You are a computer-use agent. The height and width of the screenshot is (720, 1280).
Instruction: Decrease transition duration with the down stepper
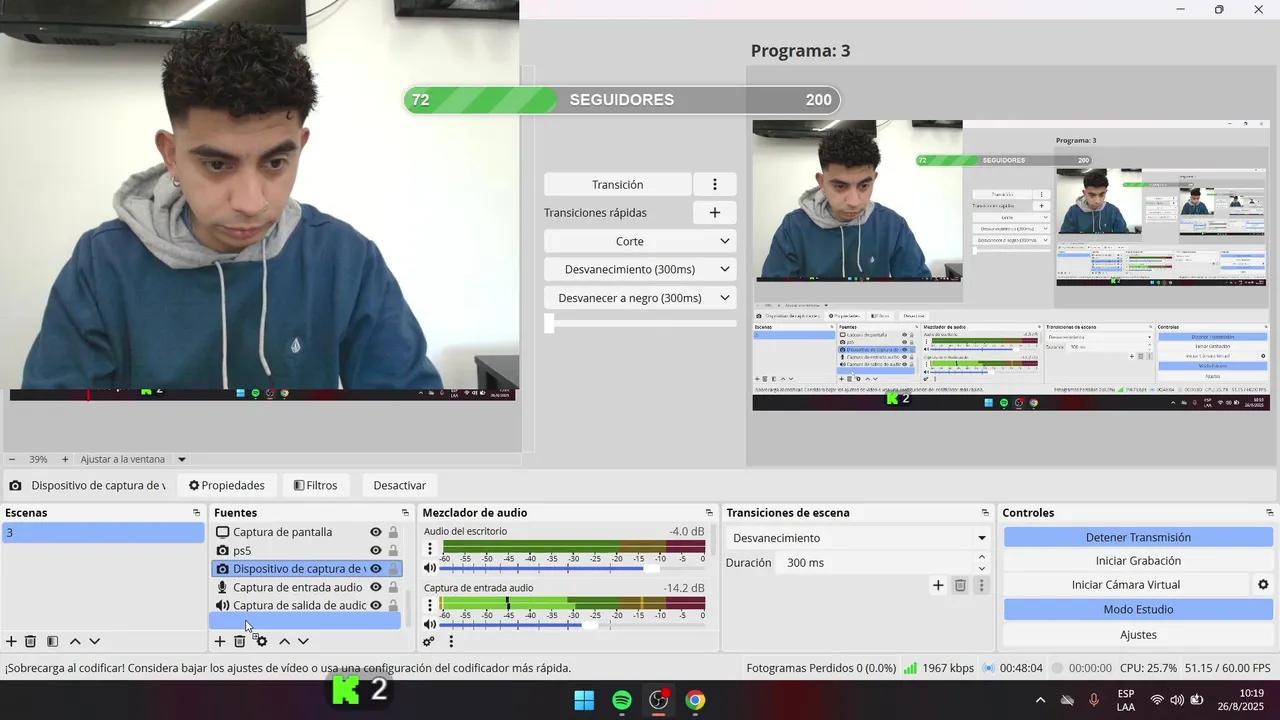[981, 569]
